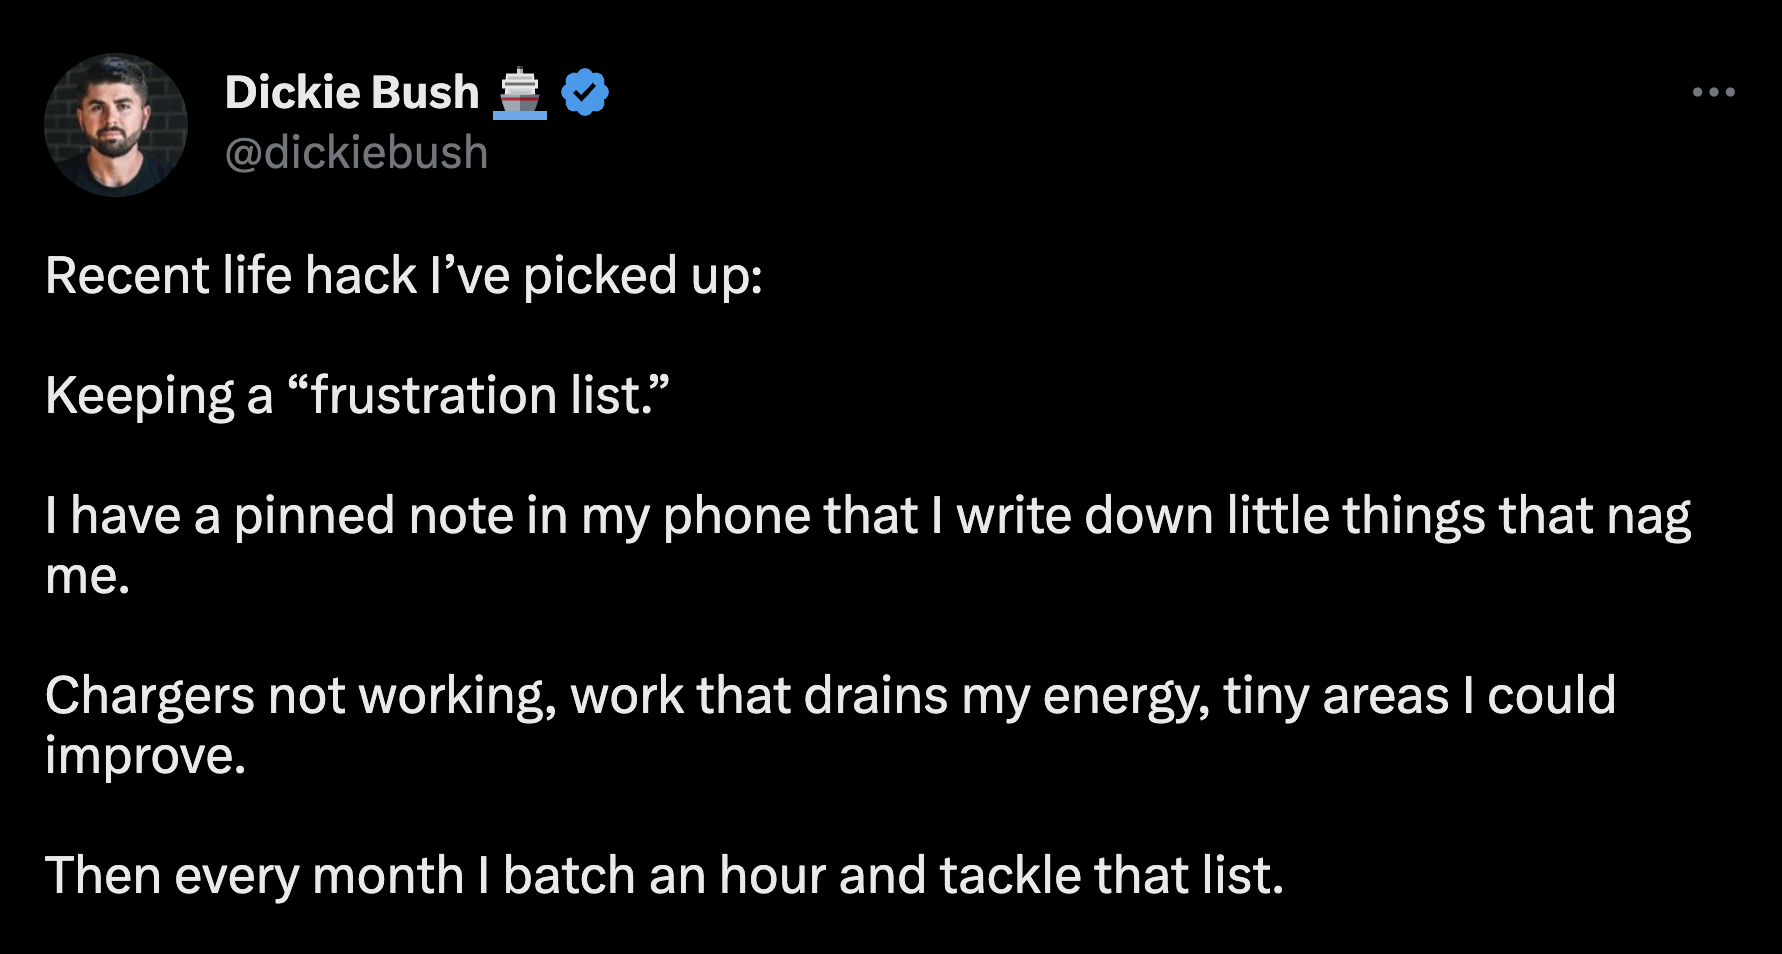The image size is (1782, 954).
Task: Click the ship emoji in the display name
Action: 521,91
